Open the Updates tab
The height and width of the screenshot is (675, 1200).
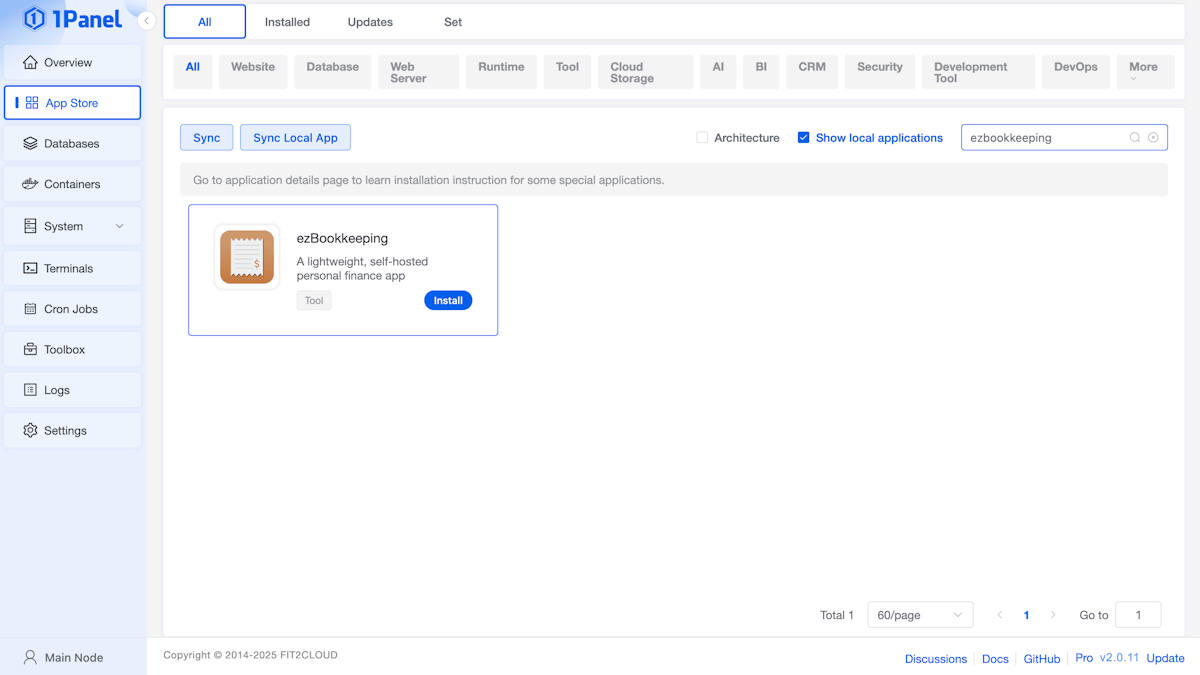coord(370,21)
